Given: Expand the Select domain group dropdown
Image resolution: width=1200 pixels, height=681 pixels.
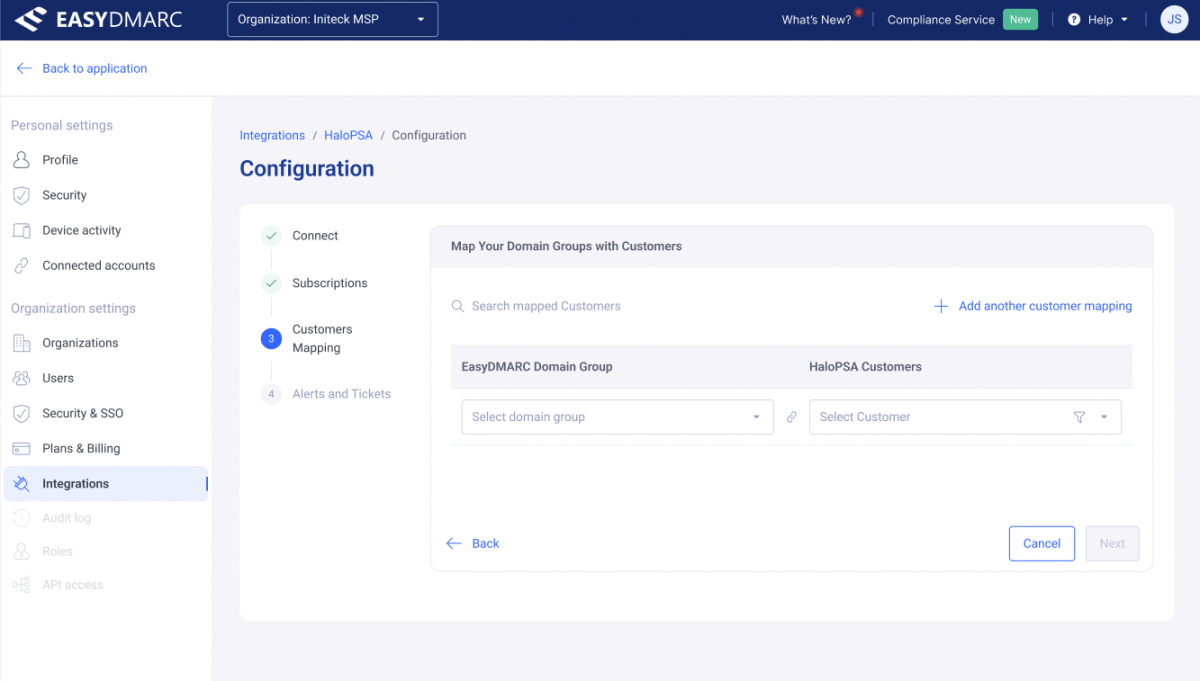Looking at the screenshot, I should (x=617, y=417).
